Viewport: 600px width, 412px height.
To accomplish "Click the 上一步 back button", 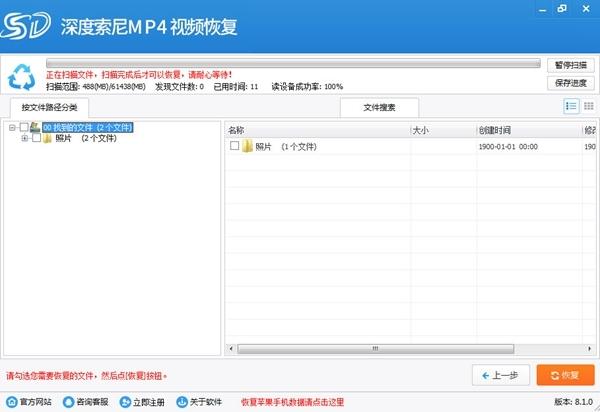I will pos(501,375).
